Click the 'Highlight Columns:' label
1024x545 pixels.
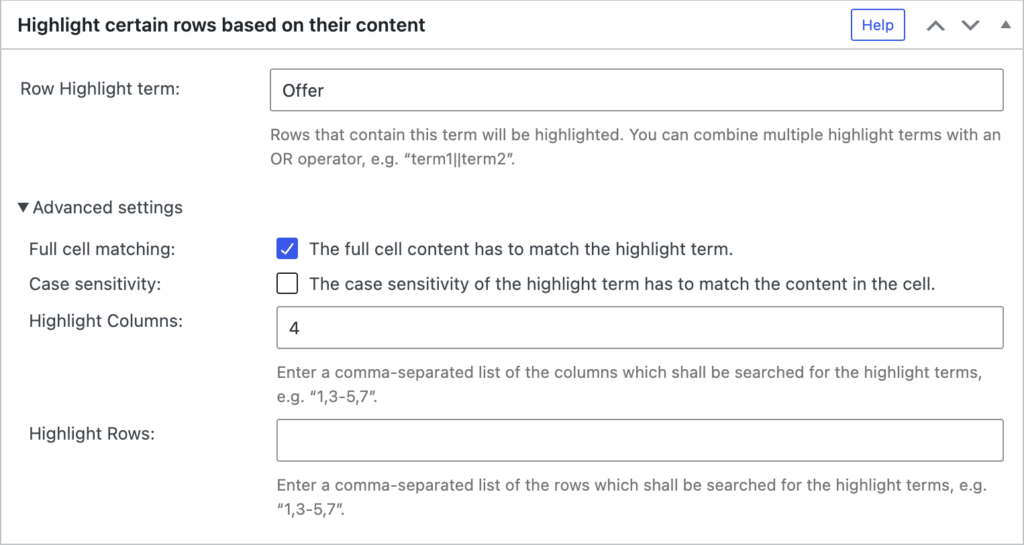[106, 321]
